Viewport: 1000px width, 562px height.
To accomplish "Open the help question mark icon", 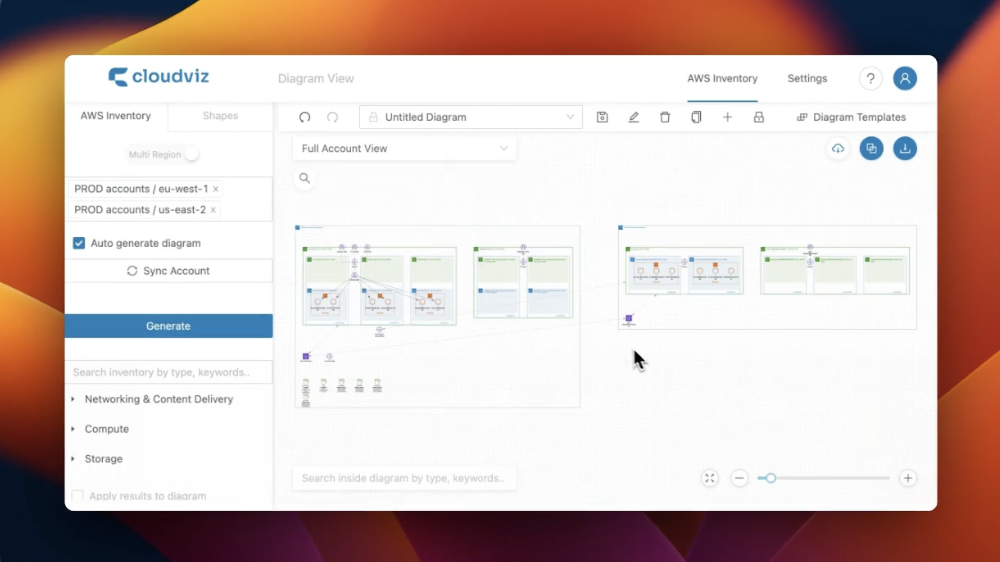I will click(871, 78).
